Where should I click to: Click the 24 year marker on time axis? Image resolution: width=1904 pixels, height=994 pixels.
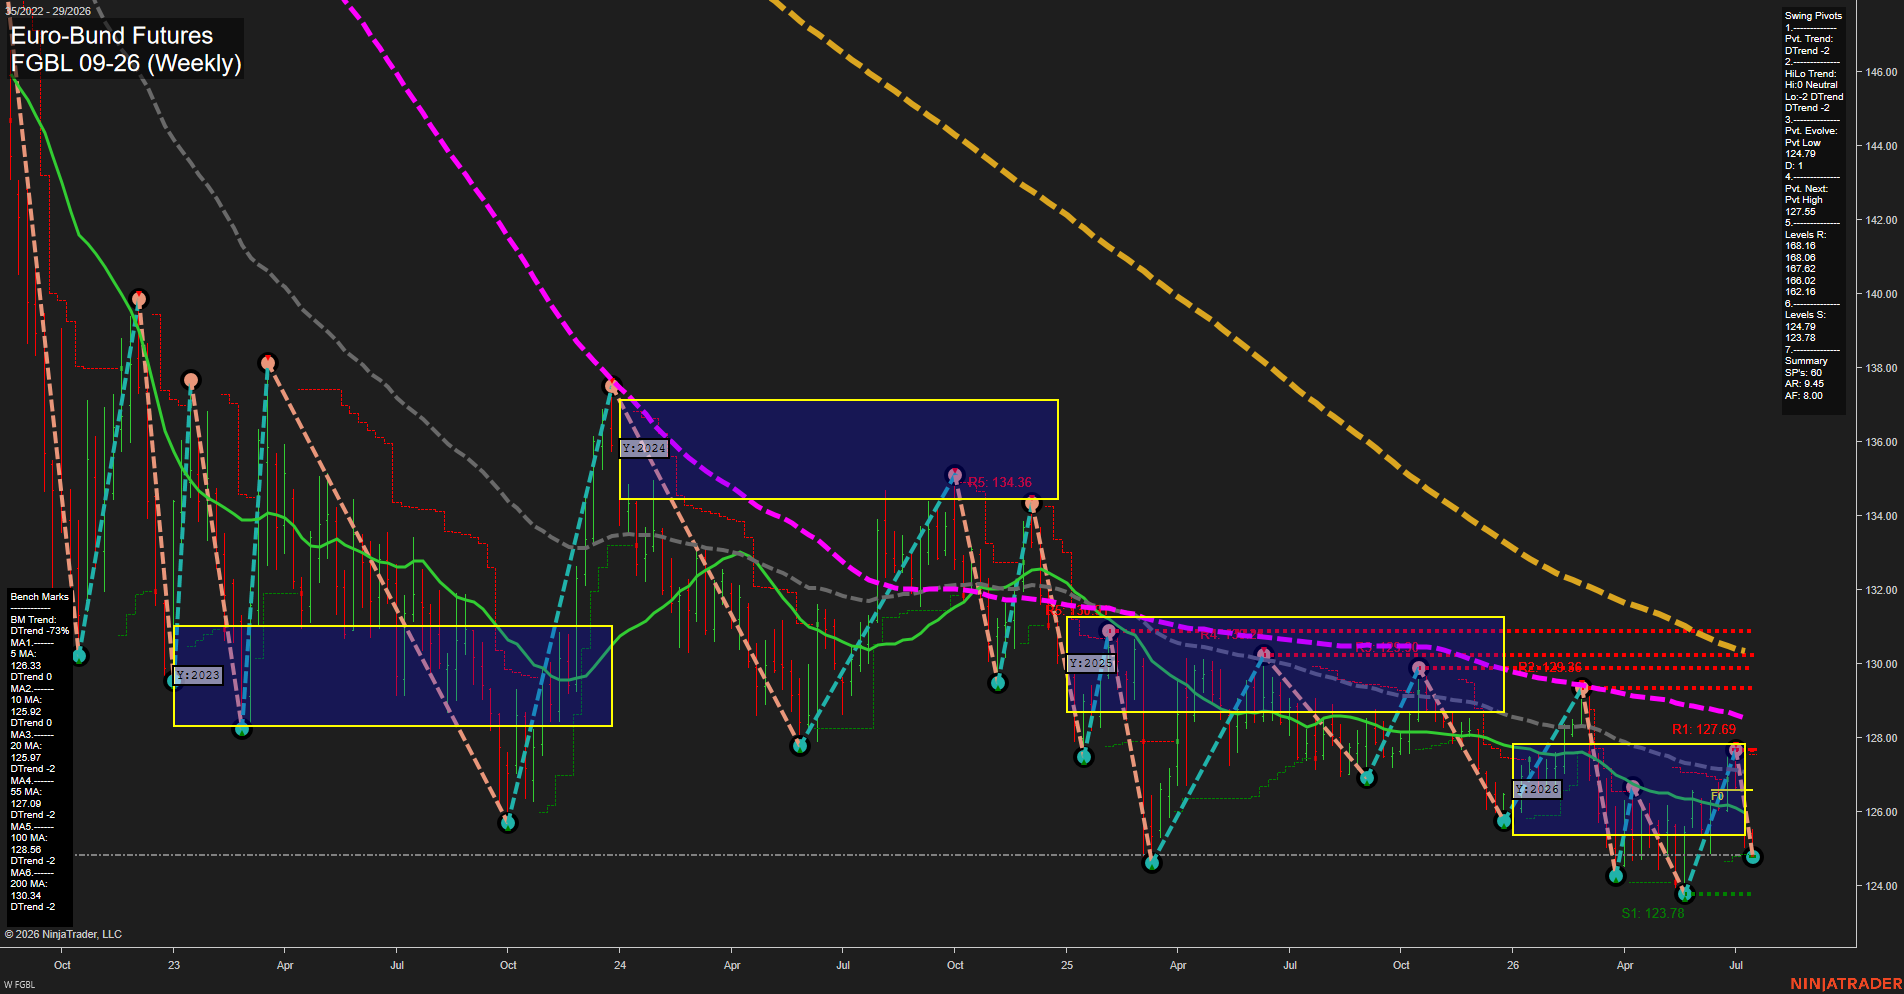click(x=620, y=965)
